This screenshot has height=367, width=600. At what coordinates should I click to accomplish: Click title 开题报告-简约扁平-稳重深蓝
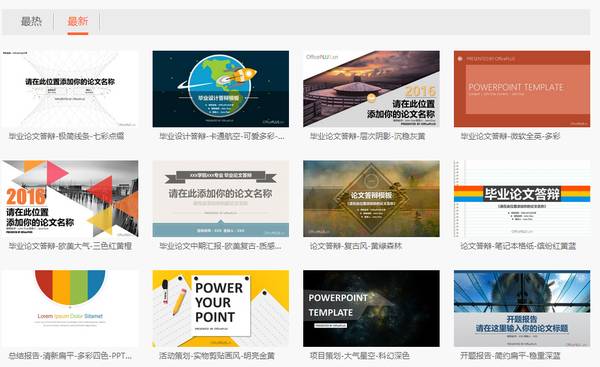(x=510, y=356)
